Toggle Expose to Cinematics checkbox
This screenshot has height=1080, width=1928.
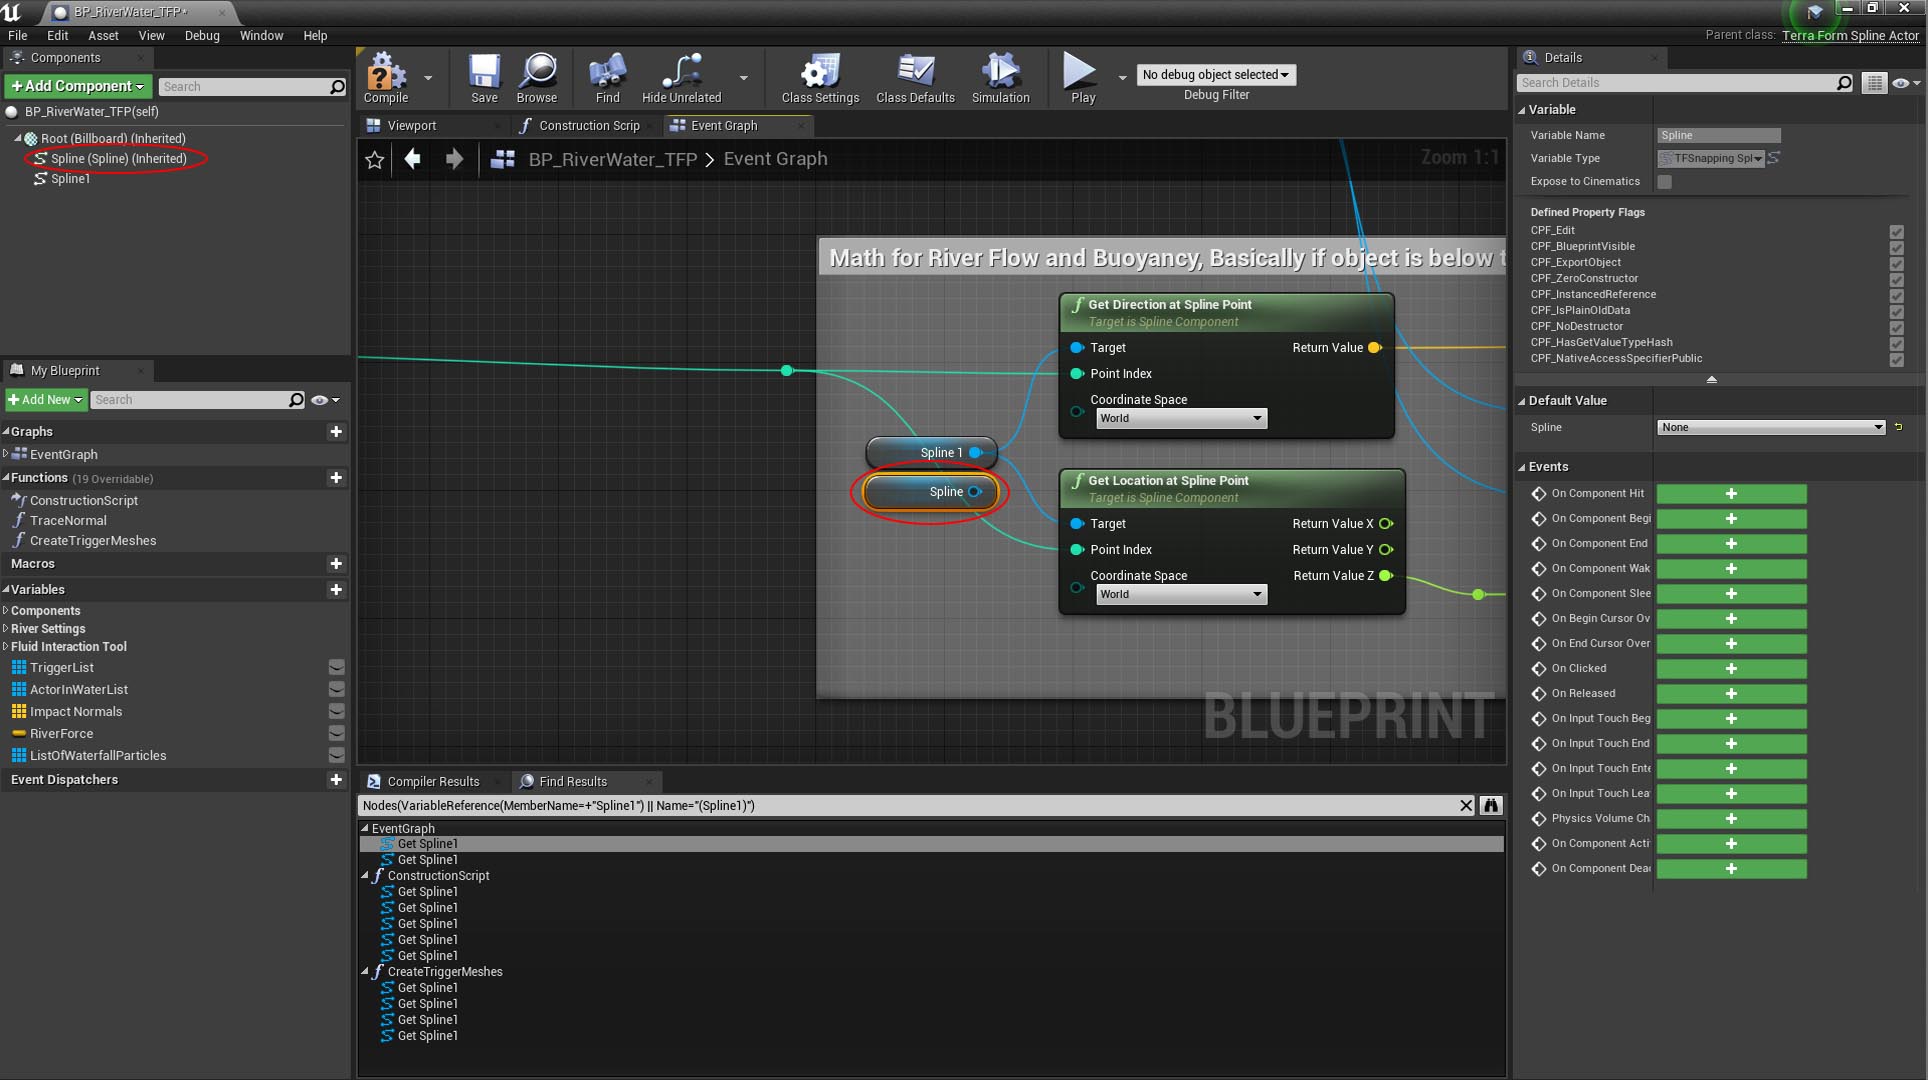tap(1664, 182)
